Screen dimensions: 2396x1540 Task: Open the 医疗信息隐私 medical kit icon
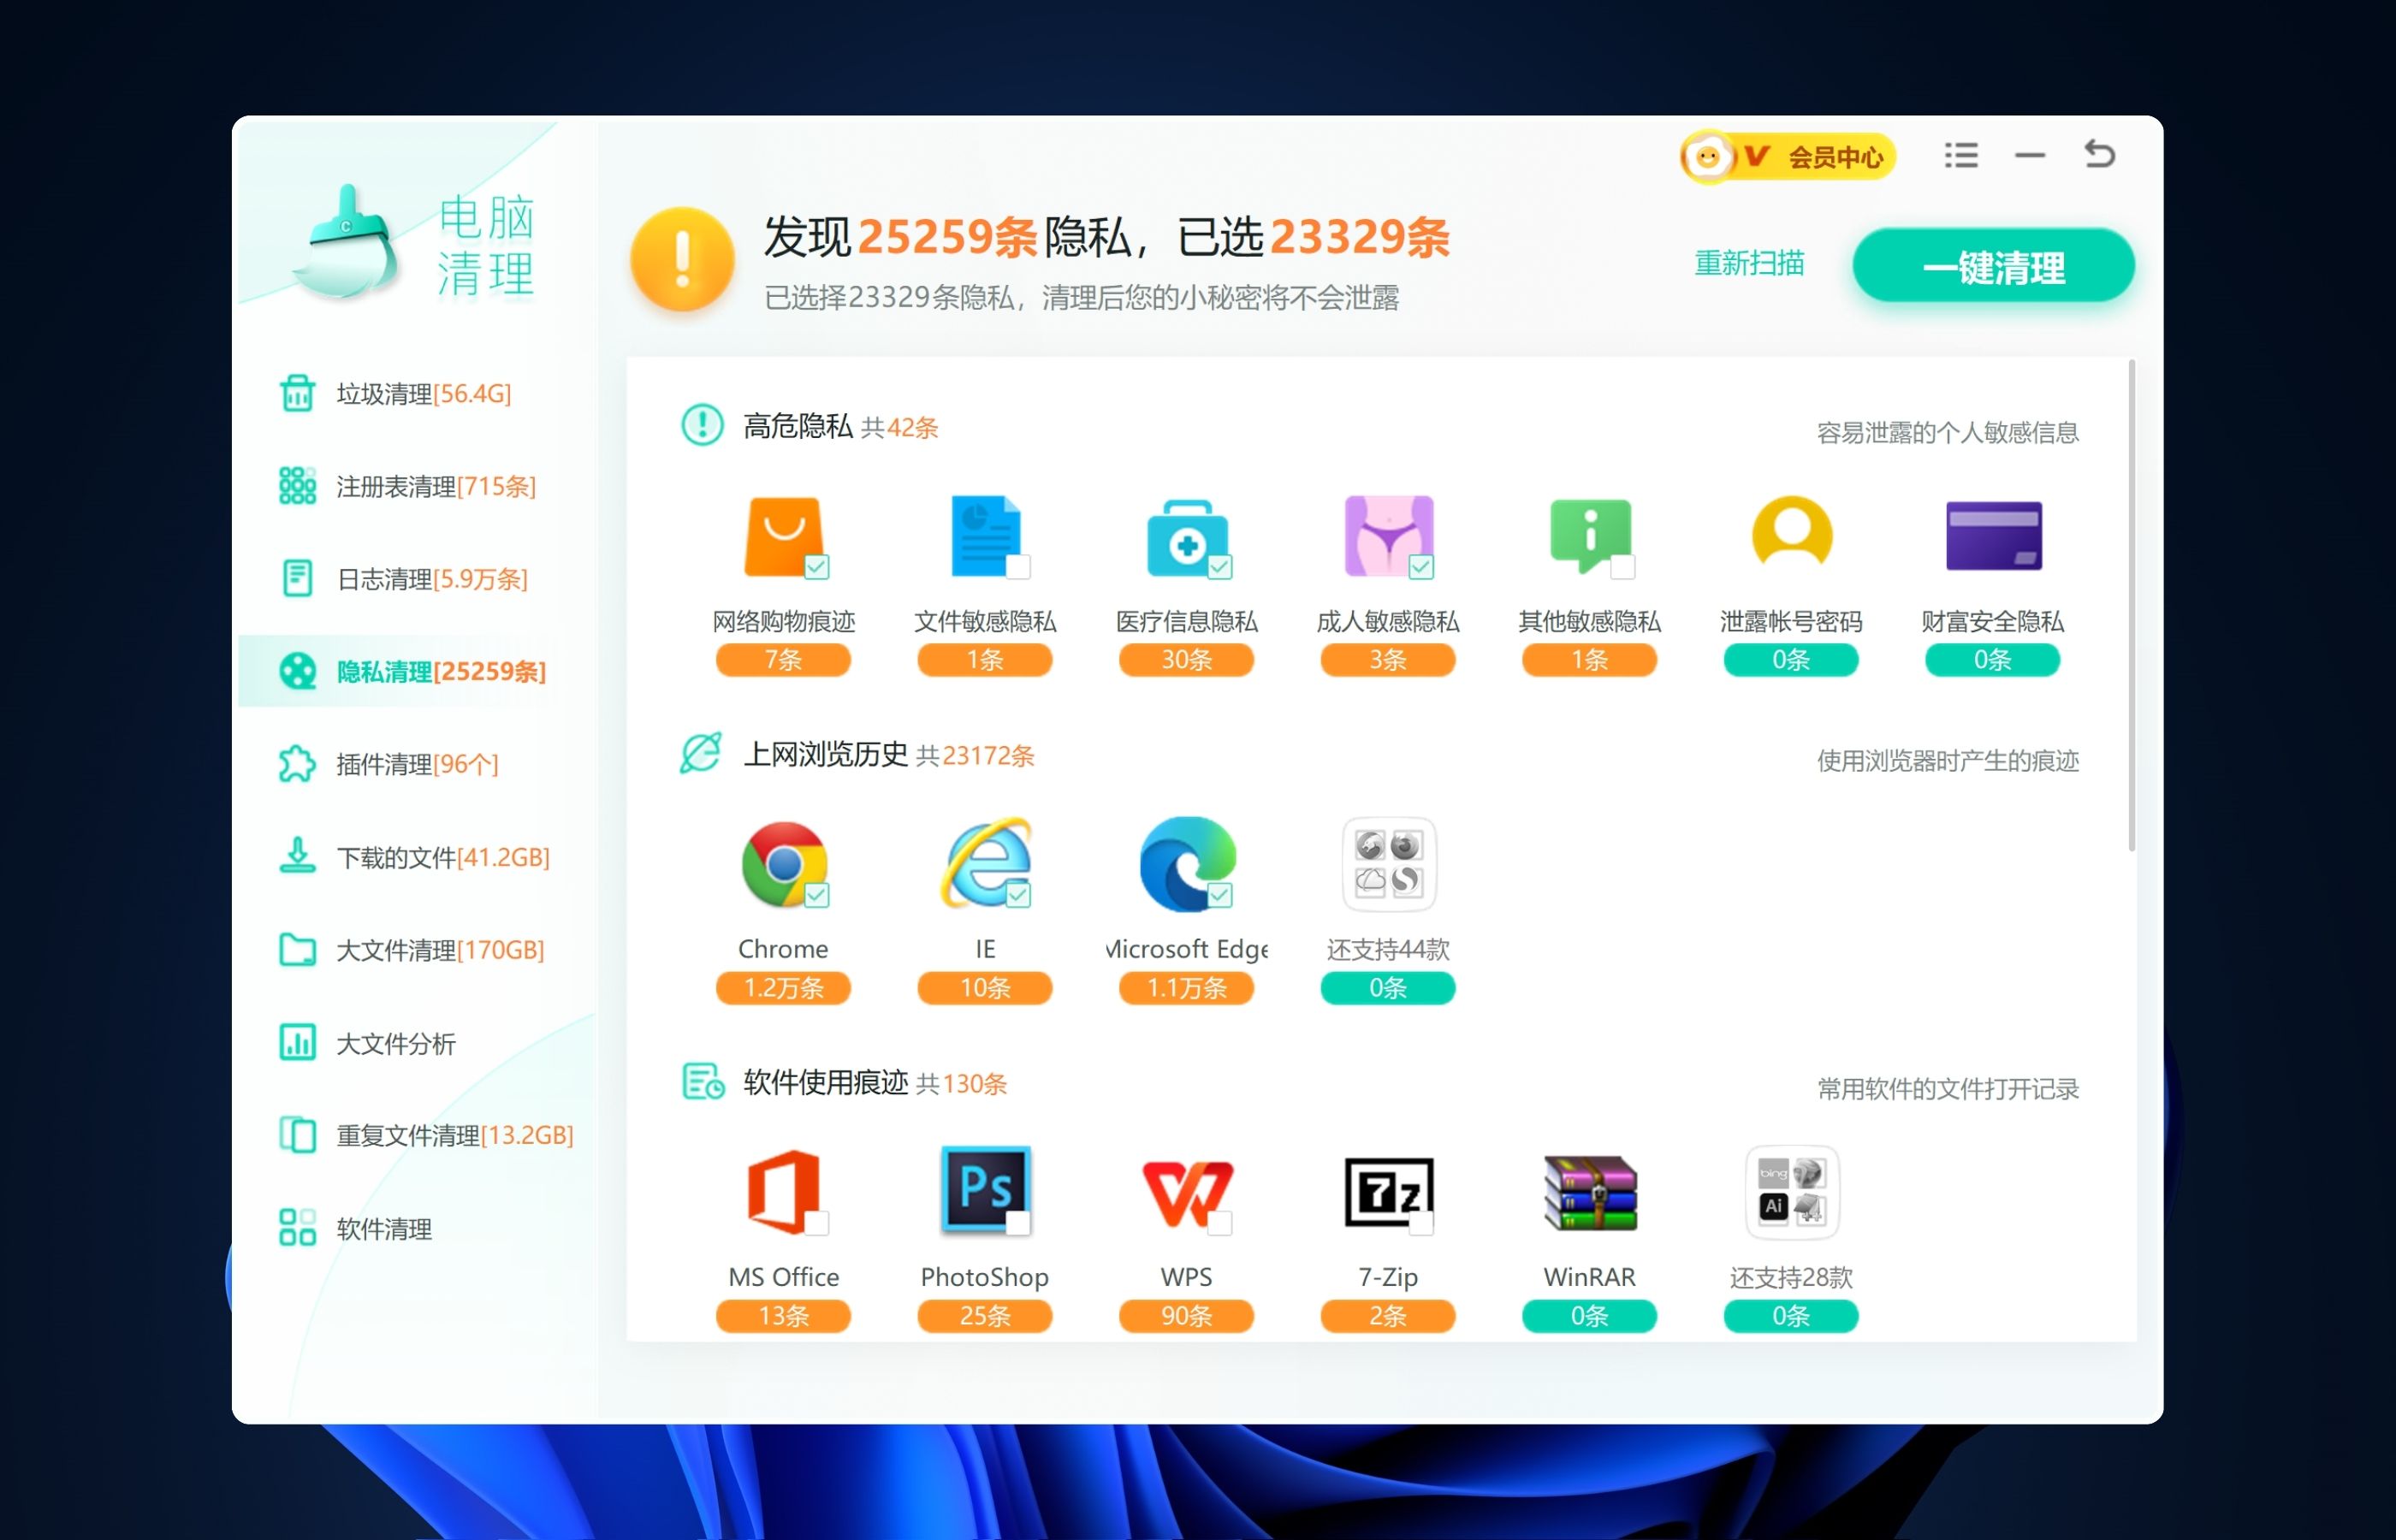(x=1187, y=537)
